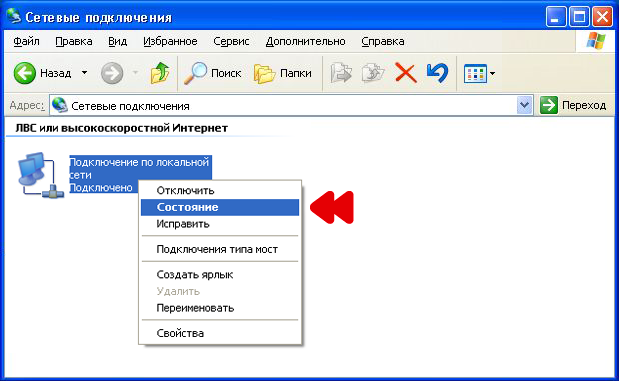Choose Свойства in context menu
Image resolution: width=619 pixels, height=381 pixels.
220,333
